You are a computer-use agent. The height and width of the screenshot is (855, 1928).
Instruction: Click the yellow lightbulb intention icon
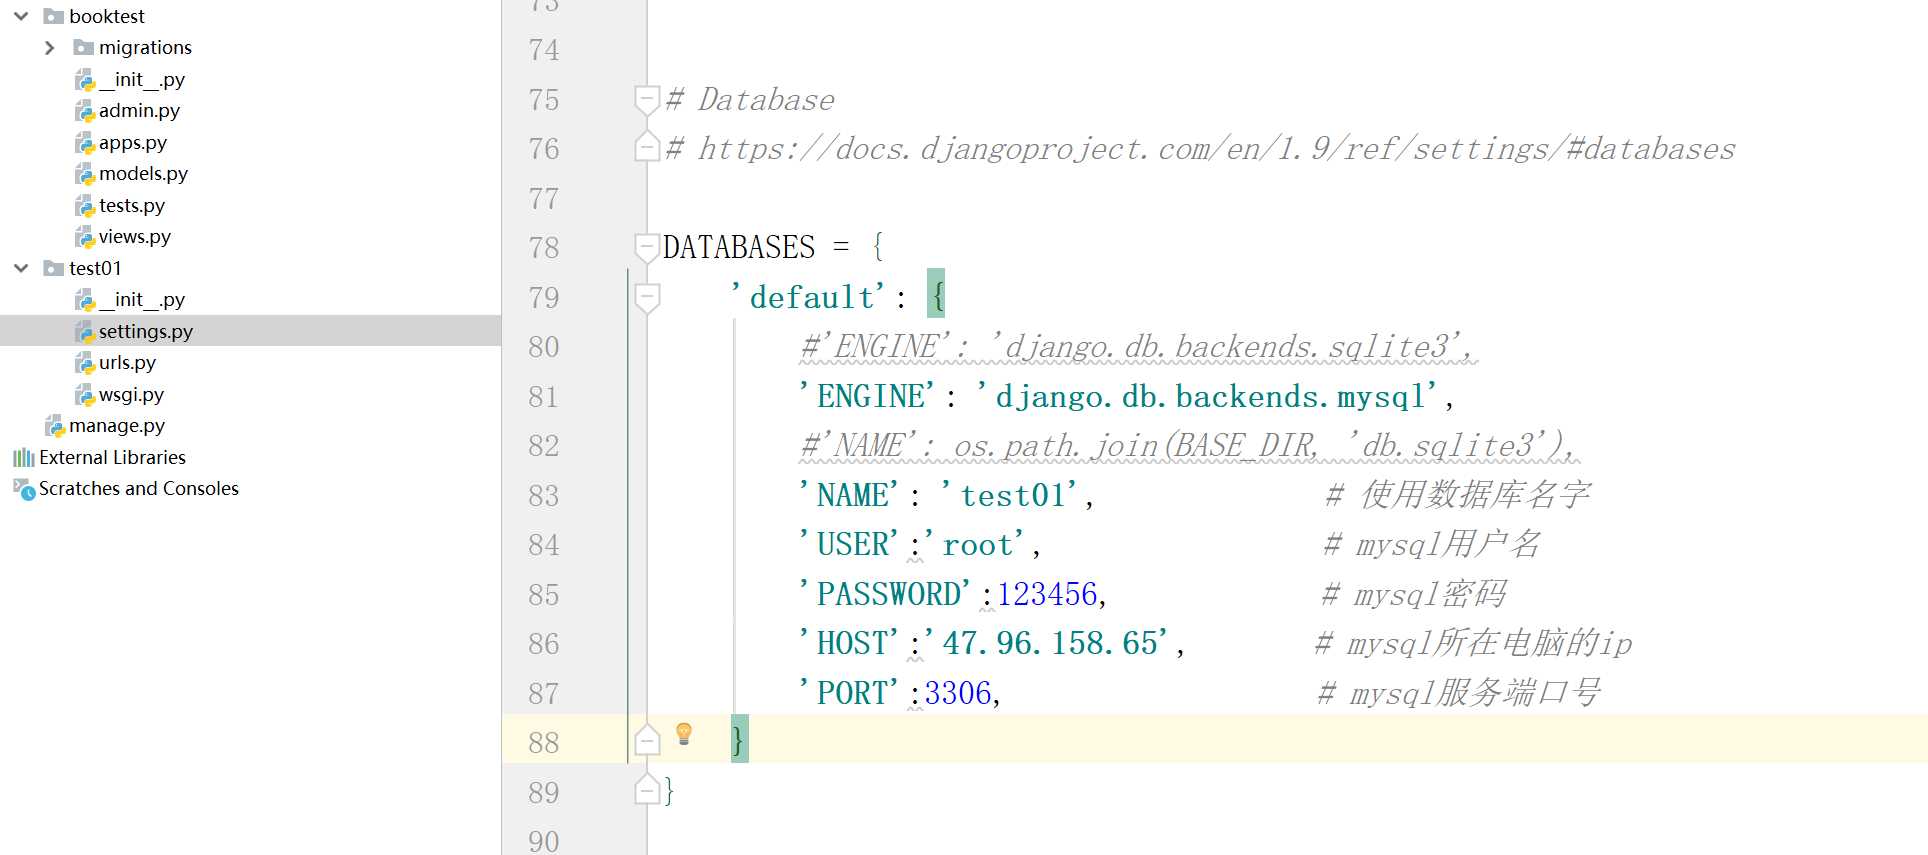(x=684, y=733)
